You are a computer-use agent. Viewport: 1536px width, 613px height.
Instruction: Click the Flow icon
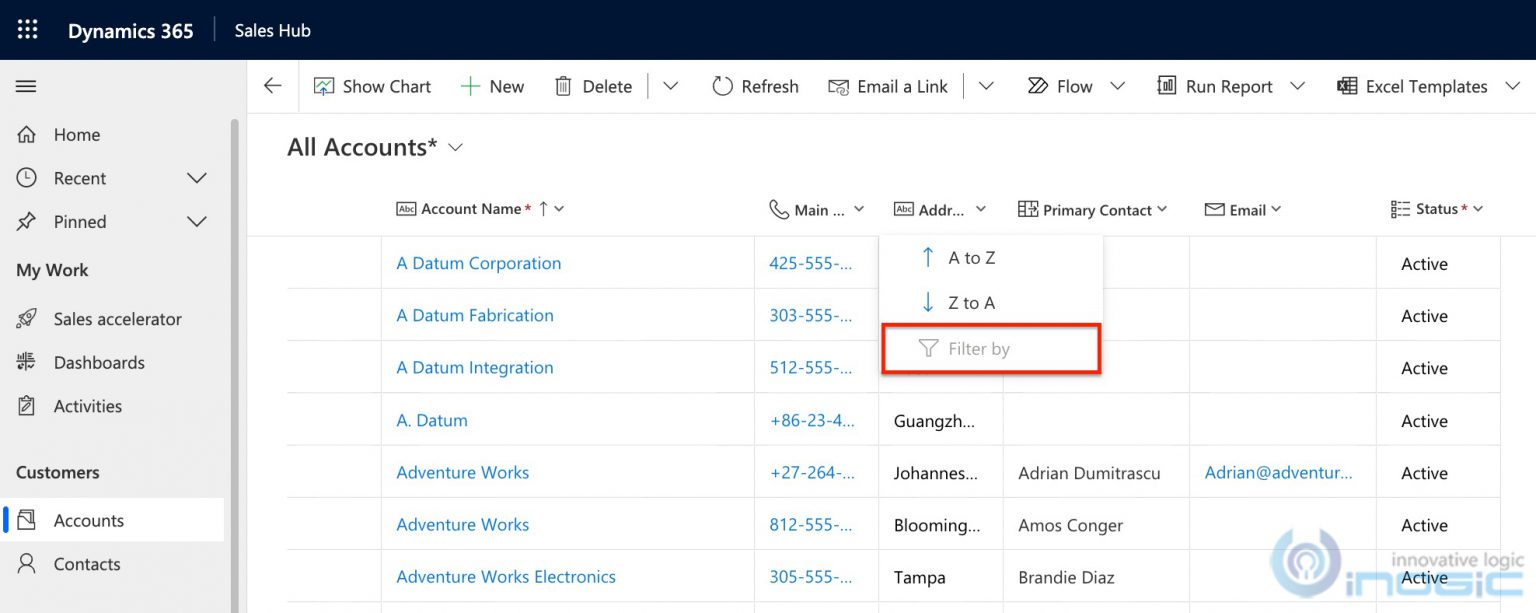(1040, 86)
